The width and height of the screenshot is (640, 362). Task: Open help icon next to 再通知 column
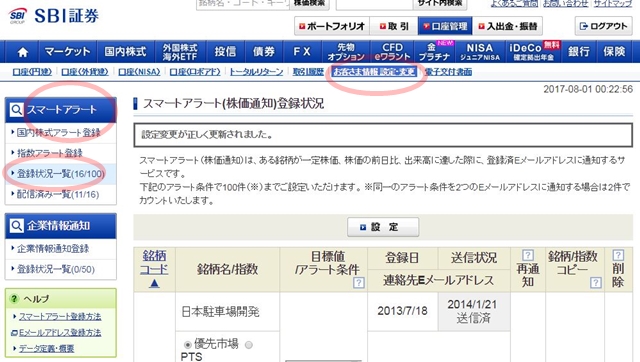(528, 255)
